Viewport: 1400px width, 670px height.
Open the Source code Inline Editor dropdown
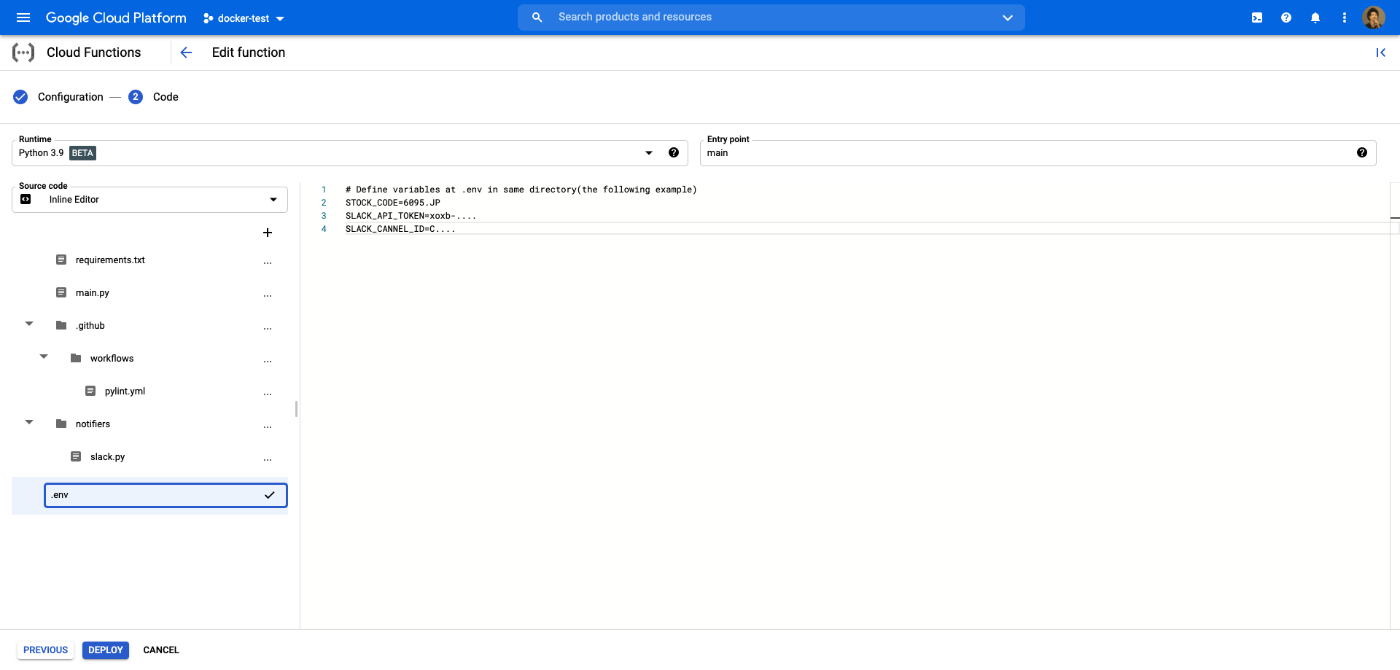click(150, 199)
